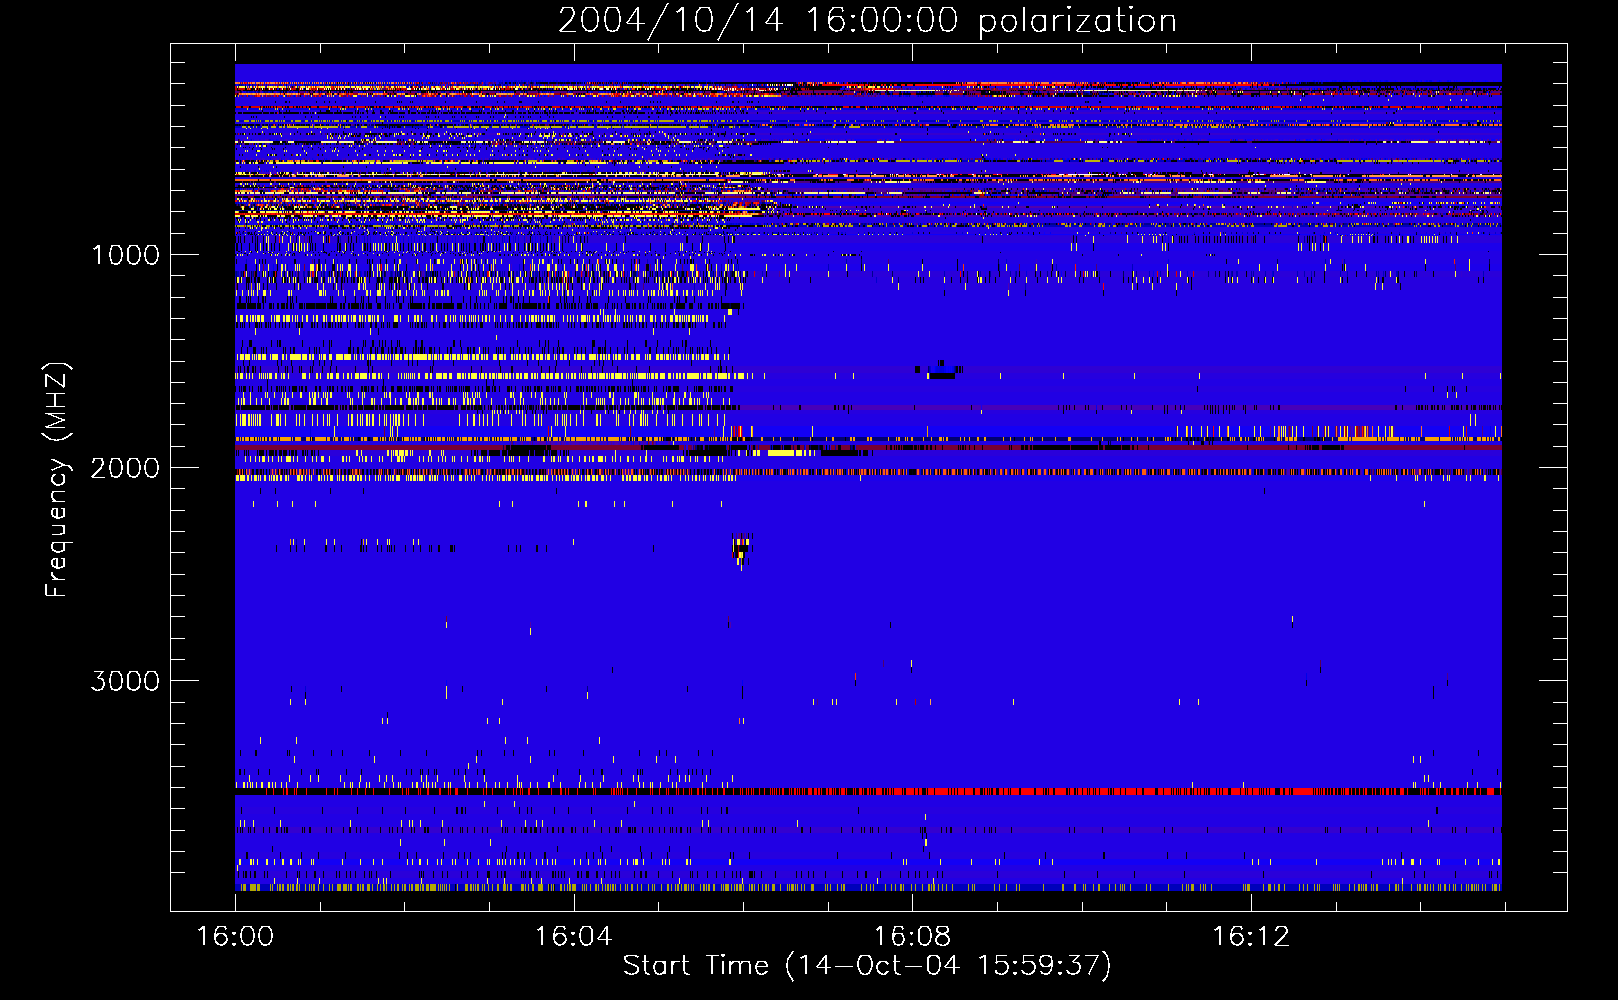
Task: Click the plot title '2004/10/14 16:00:00 polarization'
Action: coord(867,20)
